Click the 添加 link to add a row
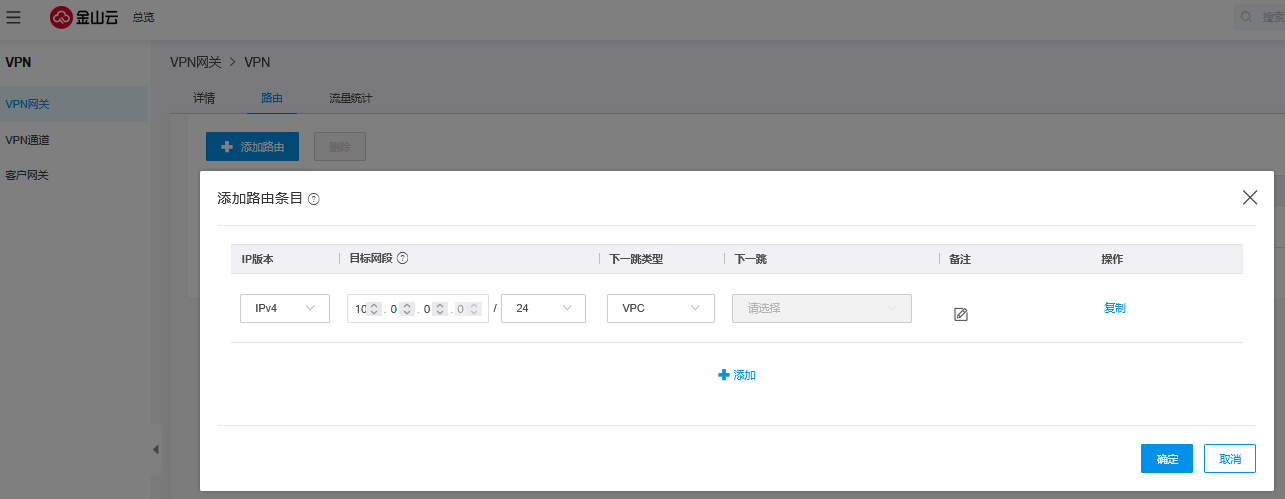The width and height of the screenshot is (1285, 499). click(737, 375)
